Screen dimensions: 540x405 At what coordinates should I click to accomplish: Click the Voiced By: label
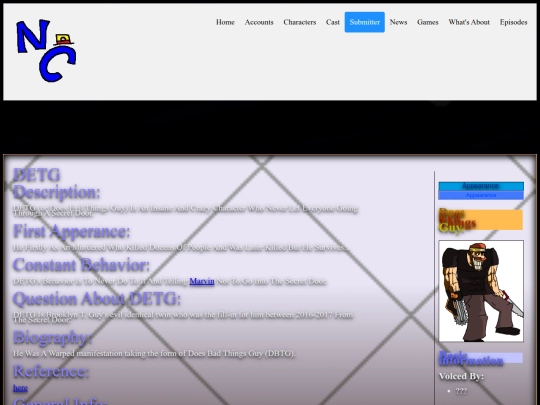click(461, 376)
